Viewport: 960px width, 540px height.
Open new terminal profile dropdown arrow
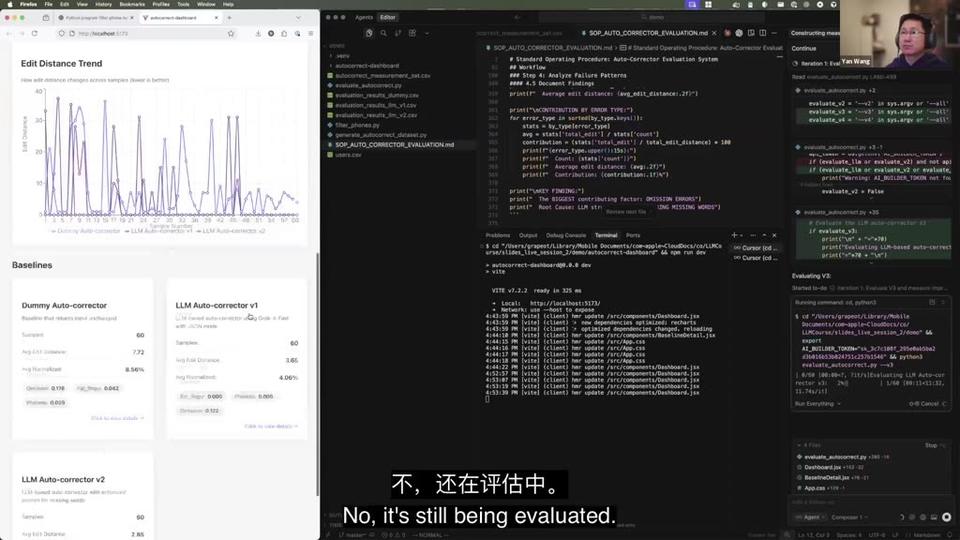point(741,235)
